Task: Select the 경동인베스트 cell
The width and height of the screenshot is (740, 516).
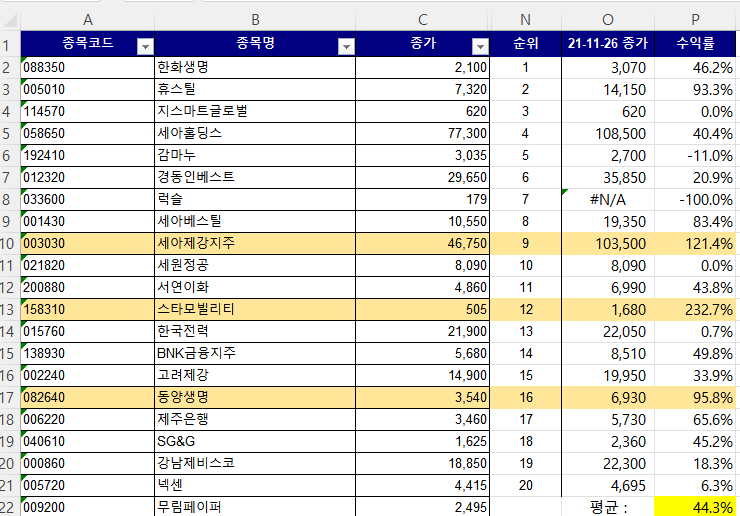Action: tap(255, 178)
